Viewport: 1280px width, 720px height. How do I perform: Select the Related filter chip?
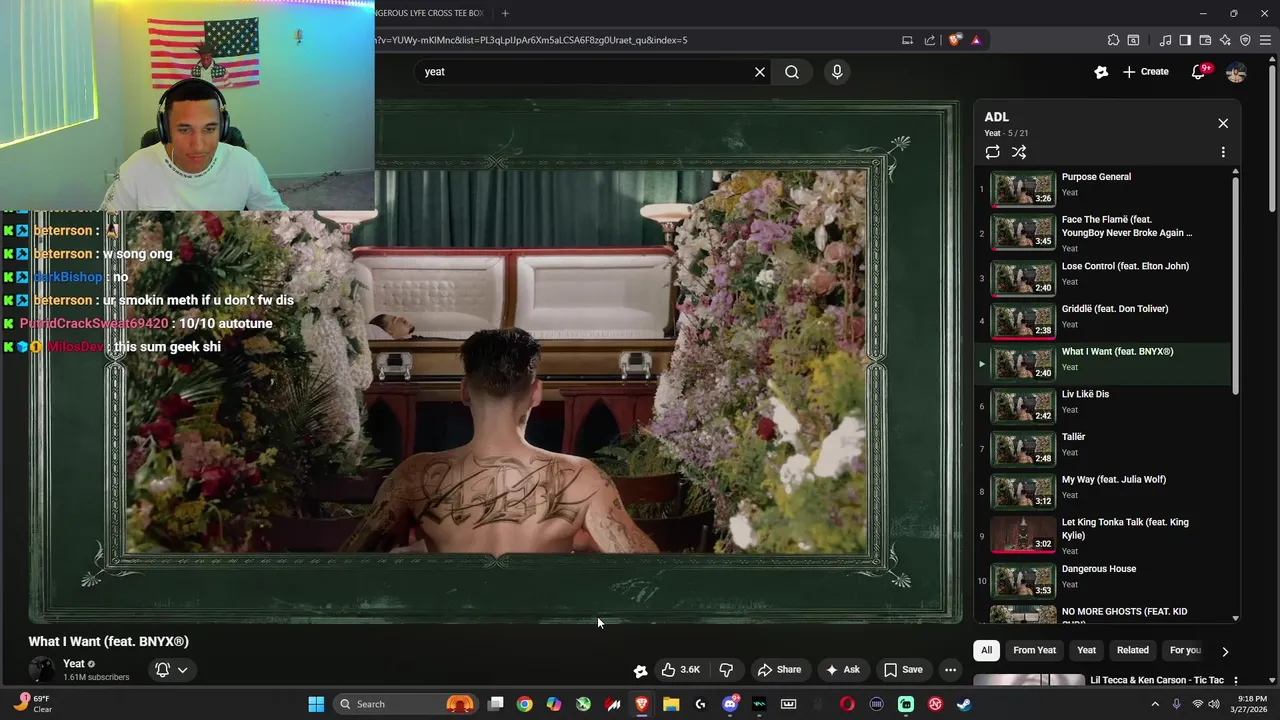[1133, 650]
